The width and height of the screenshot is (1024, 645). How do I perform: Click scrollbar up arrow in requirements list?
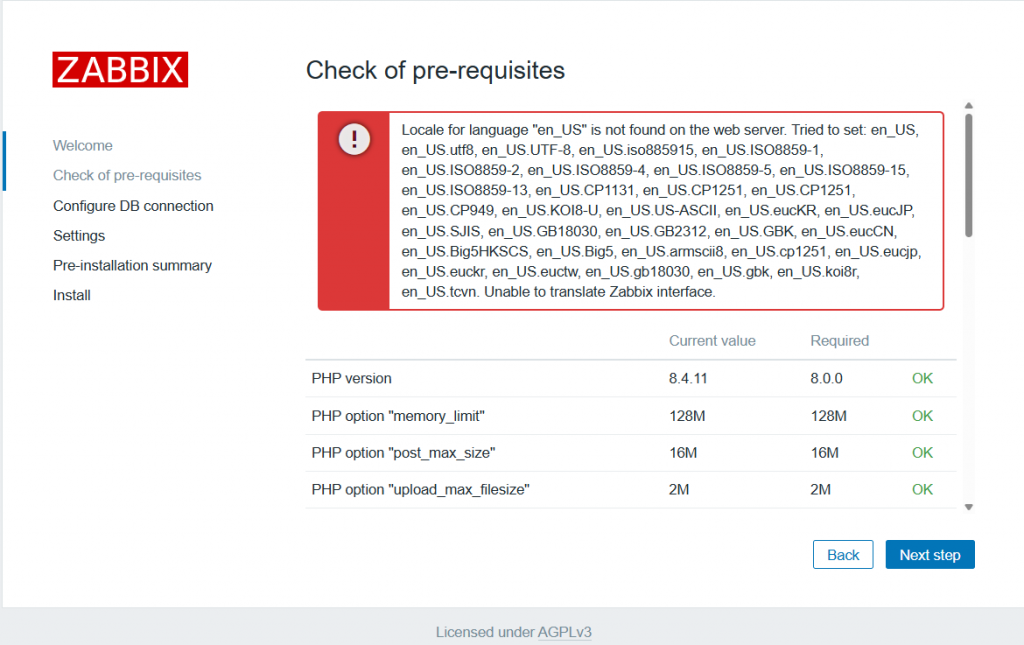pyautogui.click(x=968, y=105)
